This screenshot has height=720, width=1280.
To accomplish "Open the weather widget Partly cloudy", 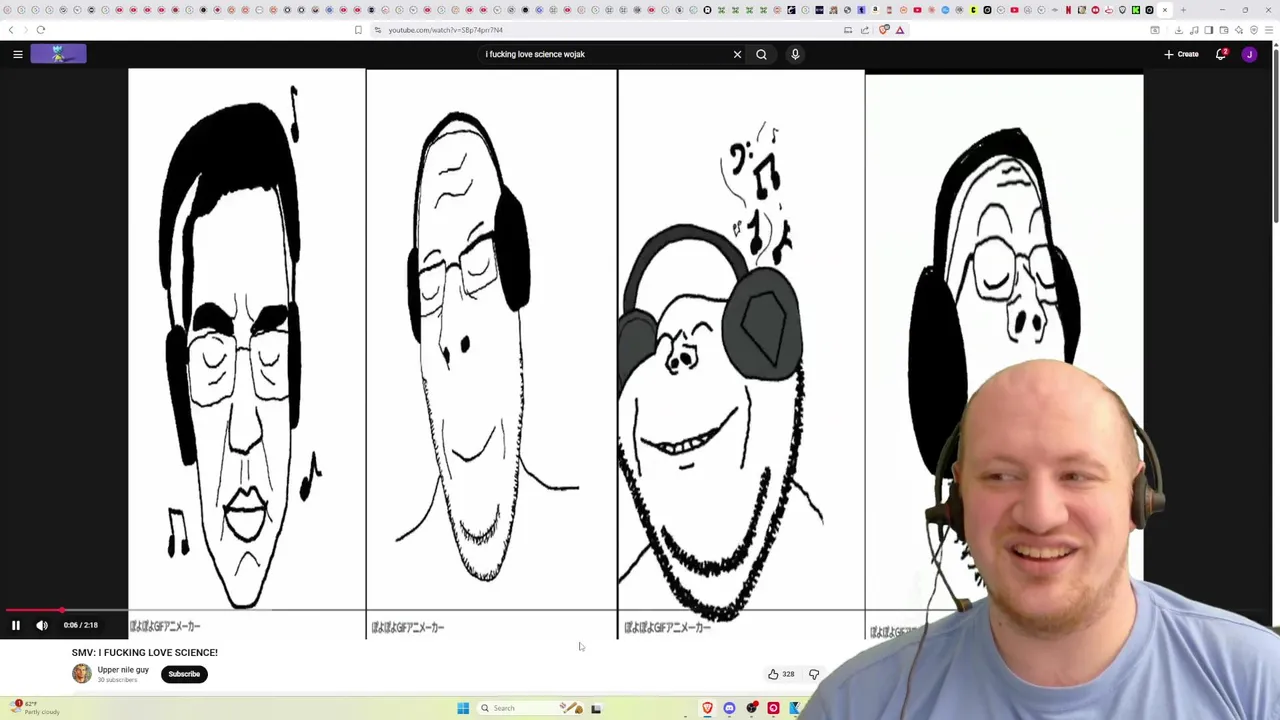I will (36, 708).
